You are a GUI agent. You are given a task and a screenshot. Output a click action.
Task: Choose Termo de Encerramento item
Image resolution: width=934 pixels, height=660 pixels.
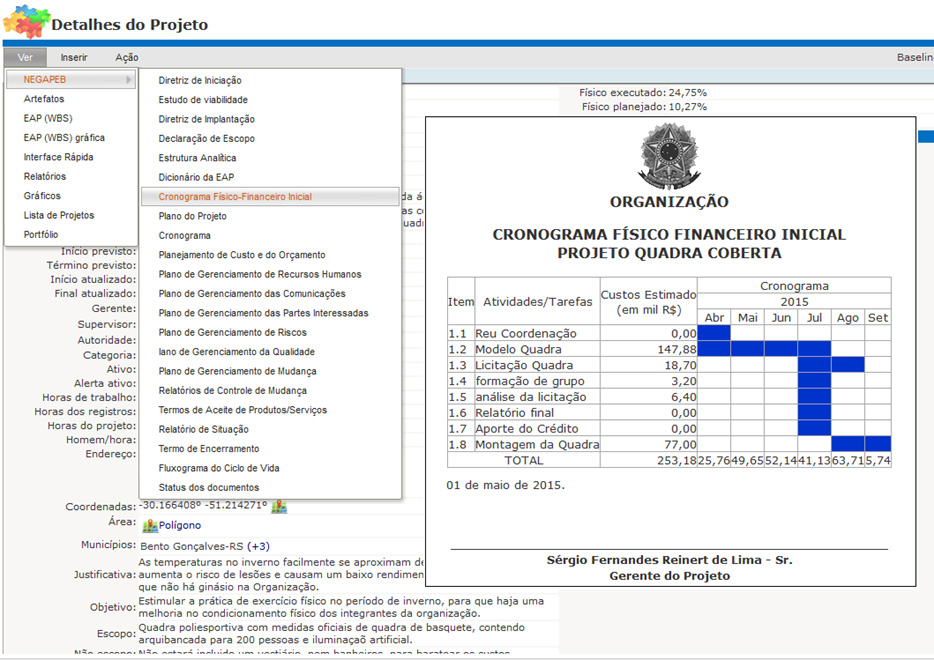point(208,449)
